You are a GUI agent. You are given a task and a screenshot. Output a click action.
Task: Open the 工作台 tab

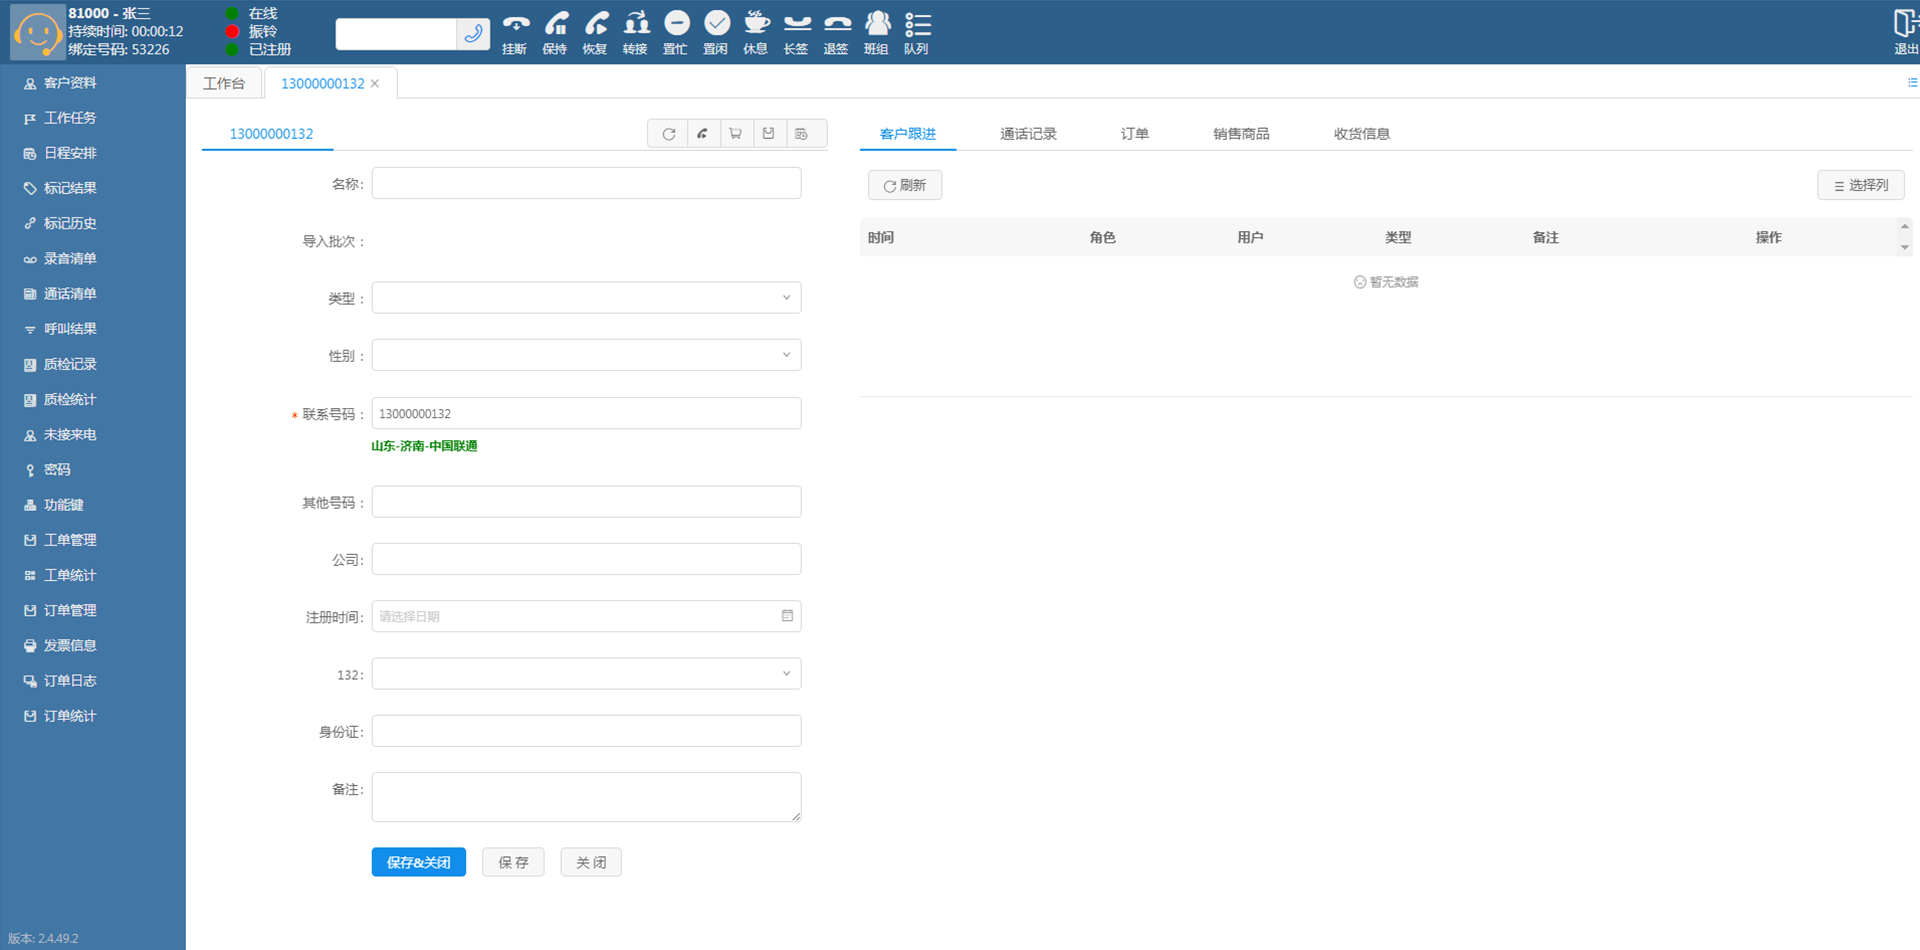224,84
